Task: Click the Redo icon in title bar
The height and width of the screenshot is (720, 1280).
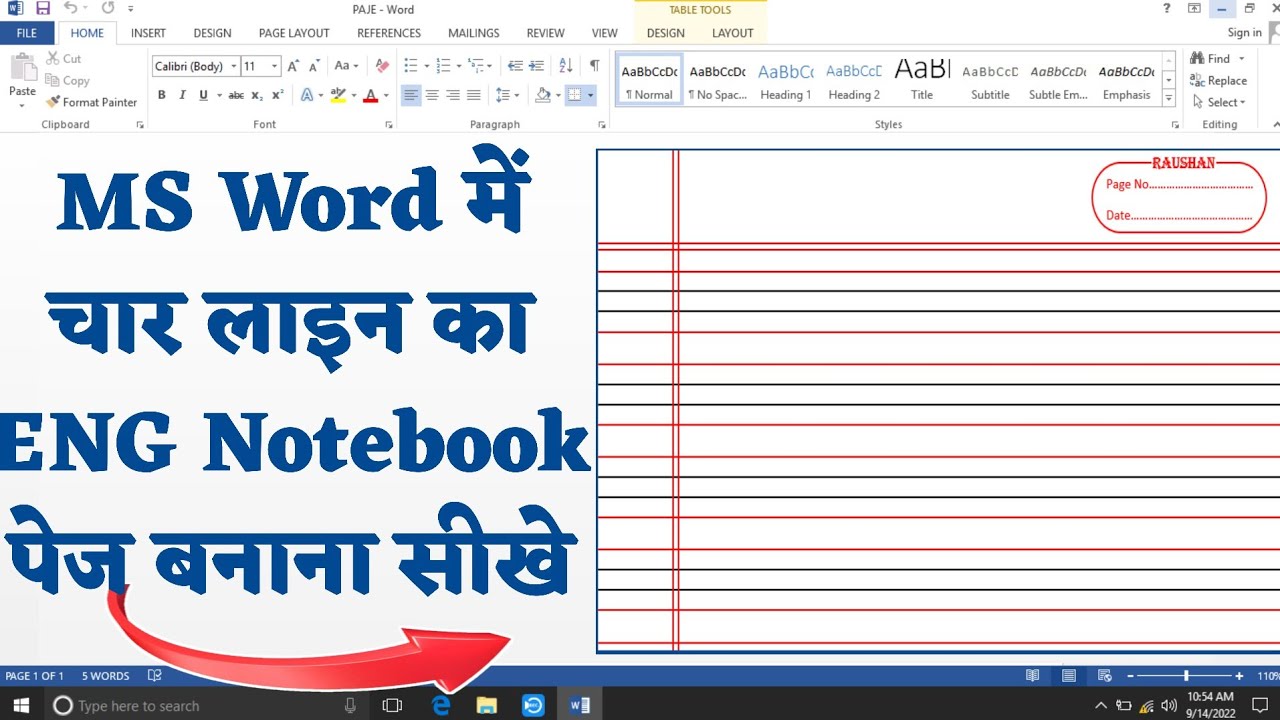Action: point(107,9)
